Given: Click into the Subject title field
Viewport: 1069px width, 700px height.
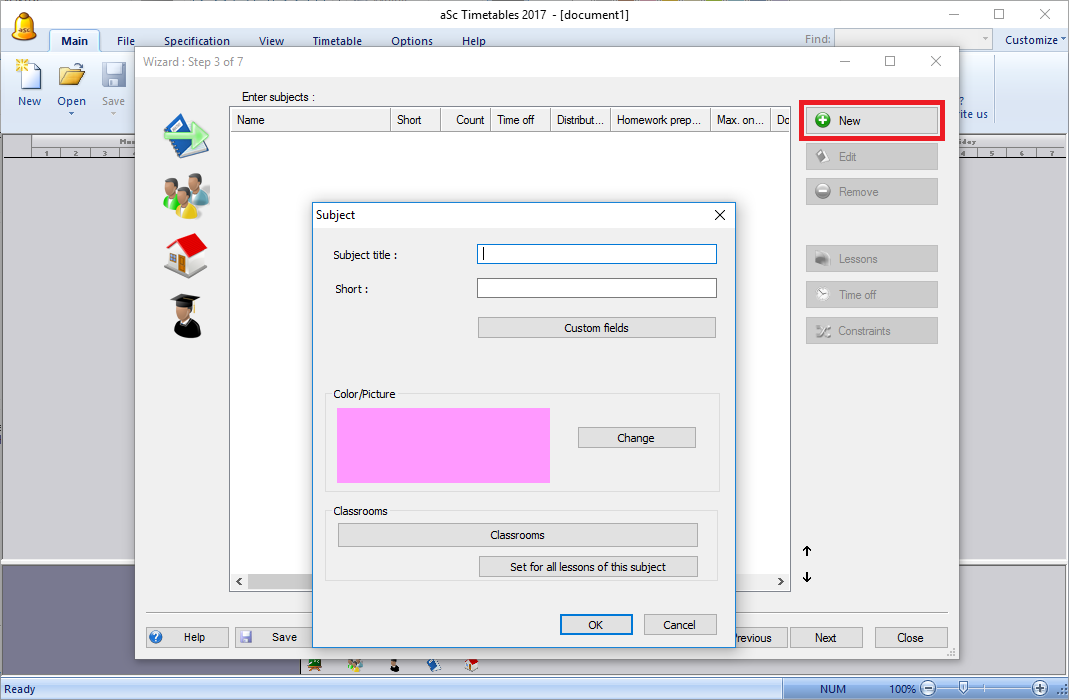Looking at the screenshot, I should click(596, 254).
